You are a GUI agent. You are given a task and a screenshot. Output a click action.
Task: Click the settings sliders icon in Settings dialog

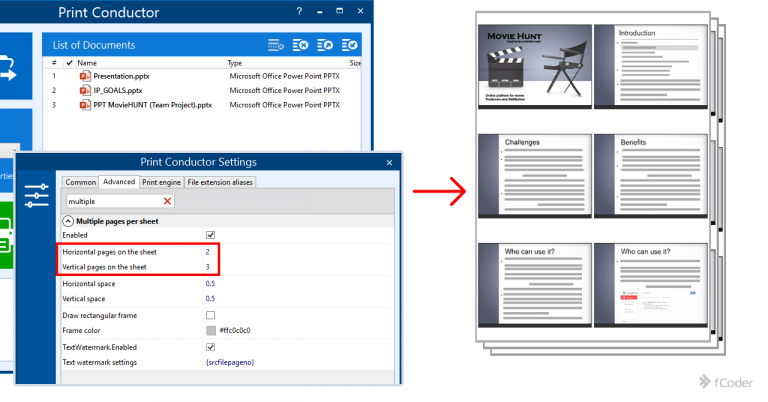(36, 195)
